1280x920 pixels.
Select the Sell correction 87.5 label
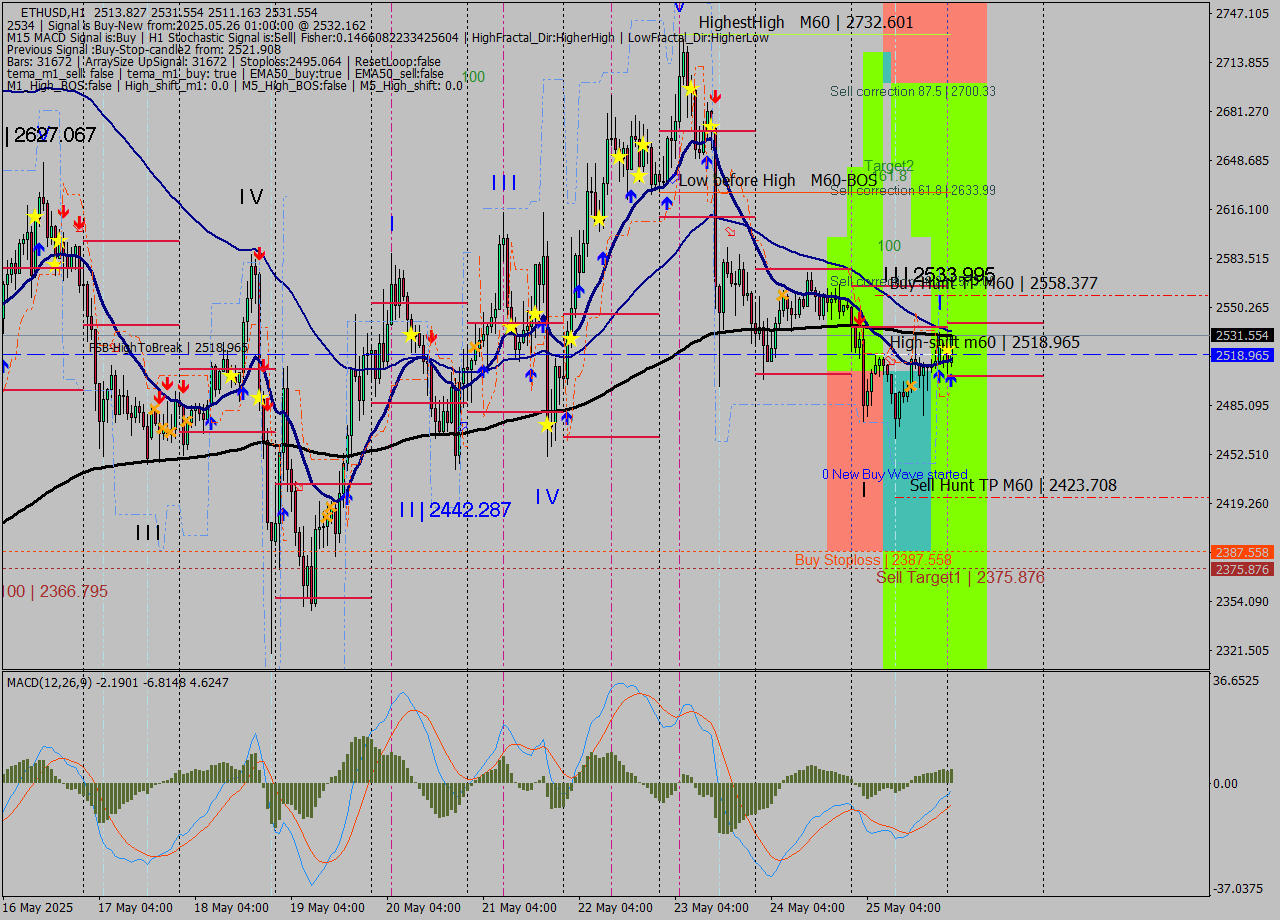pyautogui.click(x=912, y=91)
